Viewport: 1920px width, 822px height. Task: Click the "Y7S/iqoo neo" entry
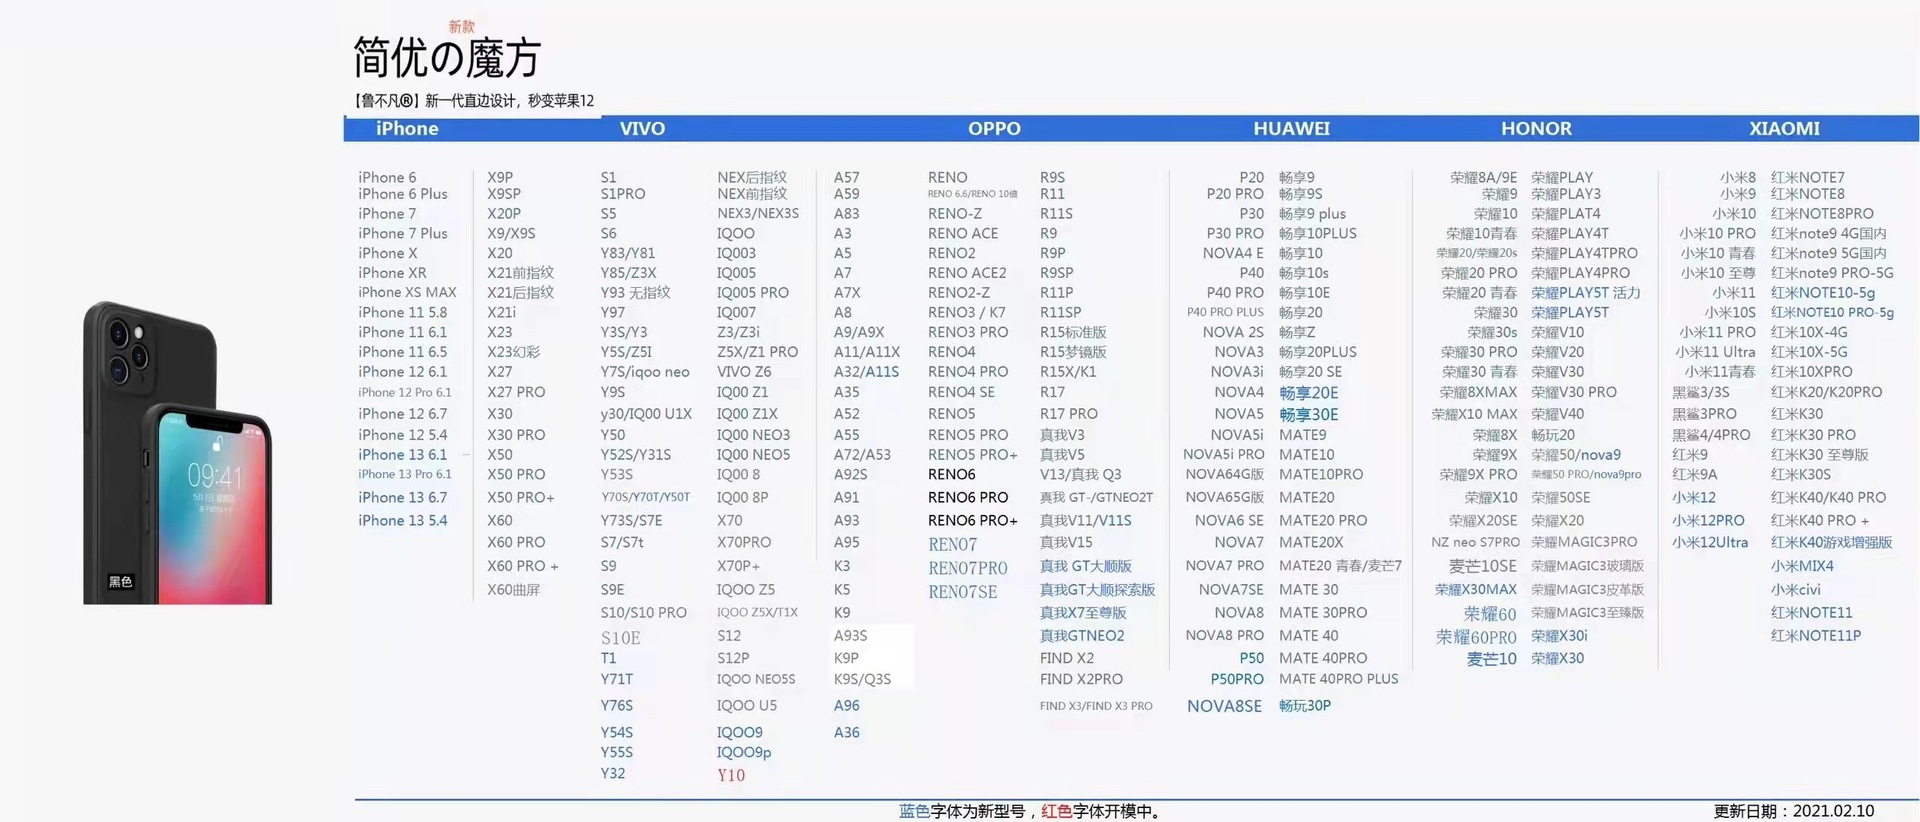645,372
